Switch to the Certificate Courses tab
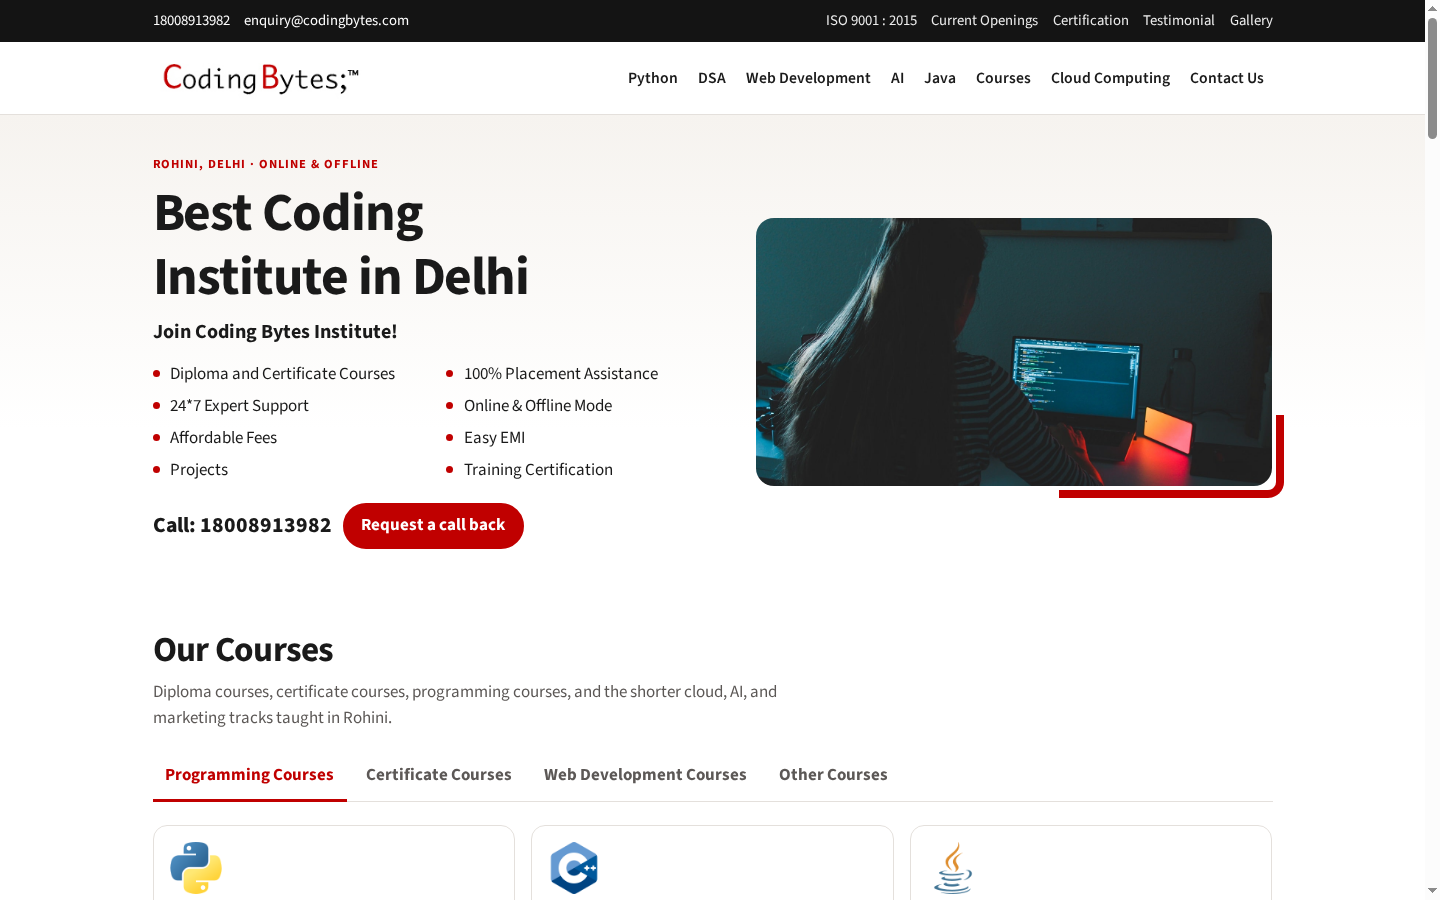Screen dimensions: 1440x900 coord(439,775)
